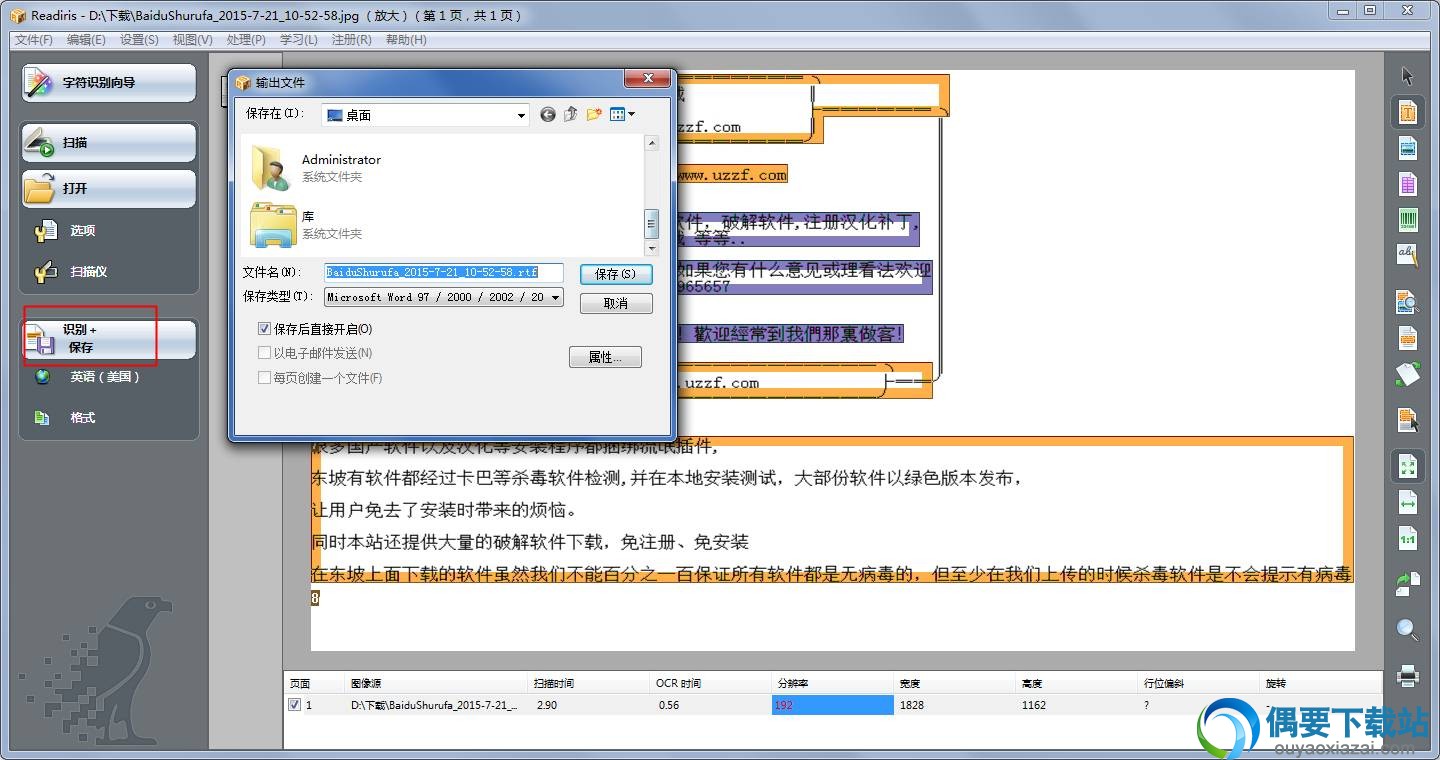The image size is (1440, 760).
Task: Click the file list scrollbar up arrow
Action: 652,143
